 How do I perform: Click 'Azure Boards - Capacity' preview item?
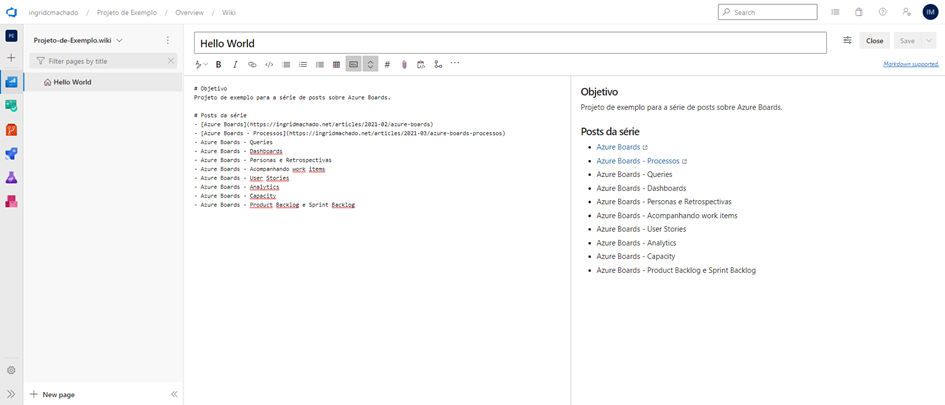coord(636,257)
